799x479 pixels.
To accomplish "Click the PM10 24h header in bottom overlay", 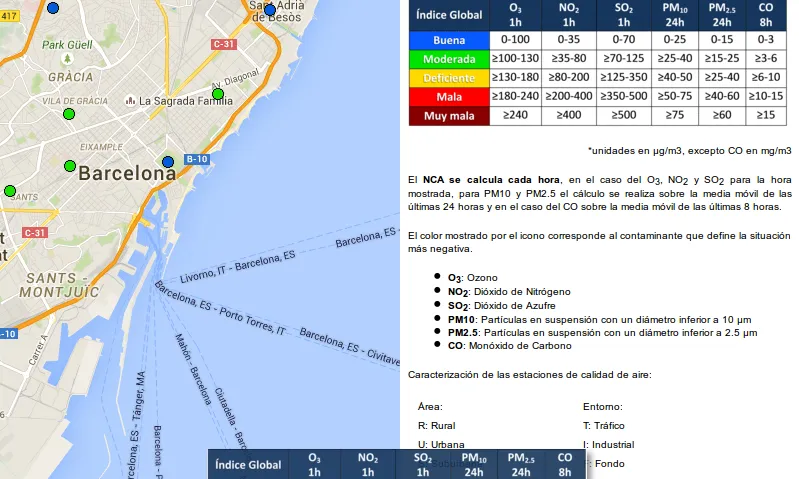I will 474,465.
